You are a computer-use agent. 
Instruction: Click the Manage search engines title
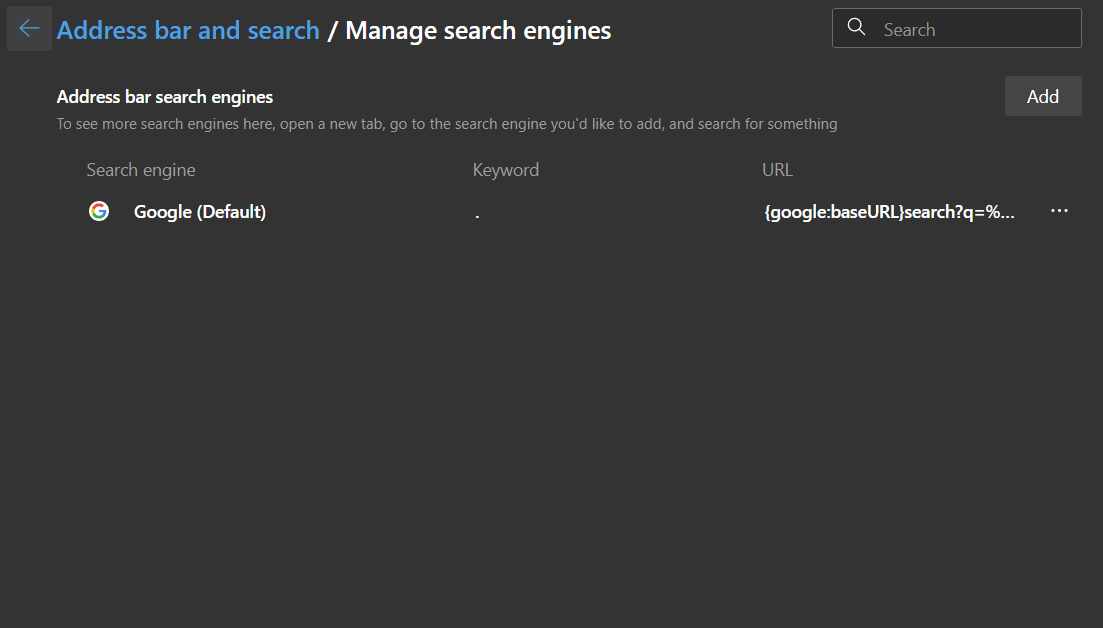click(x=478, y=30)
